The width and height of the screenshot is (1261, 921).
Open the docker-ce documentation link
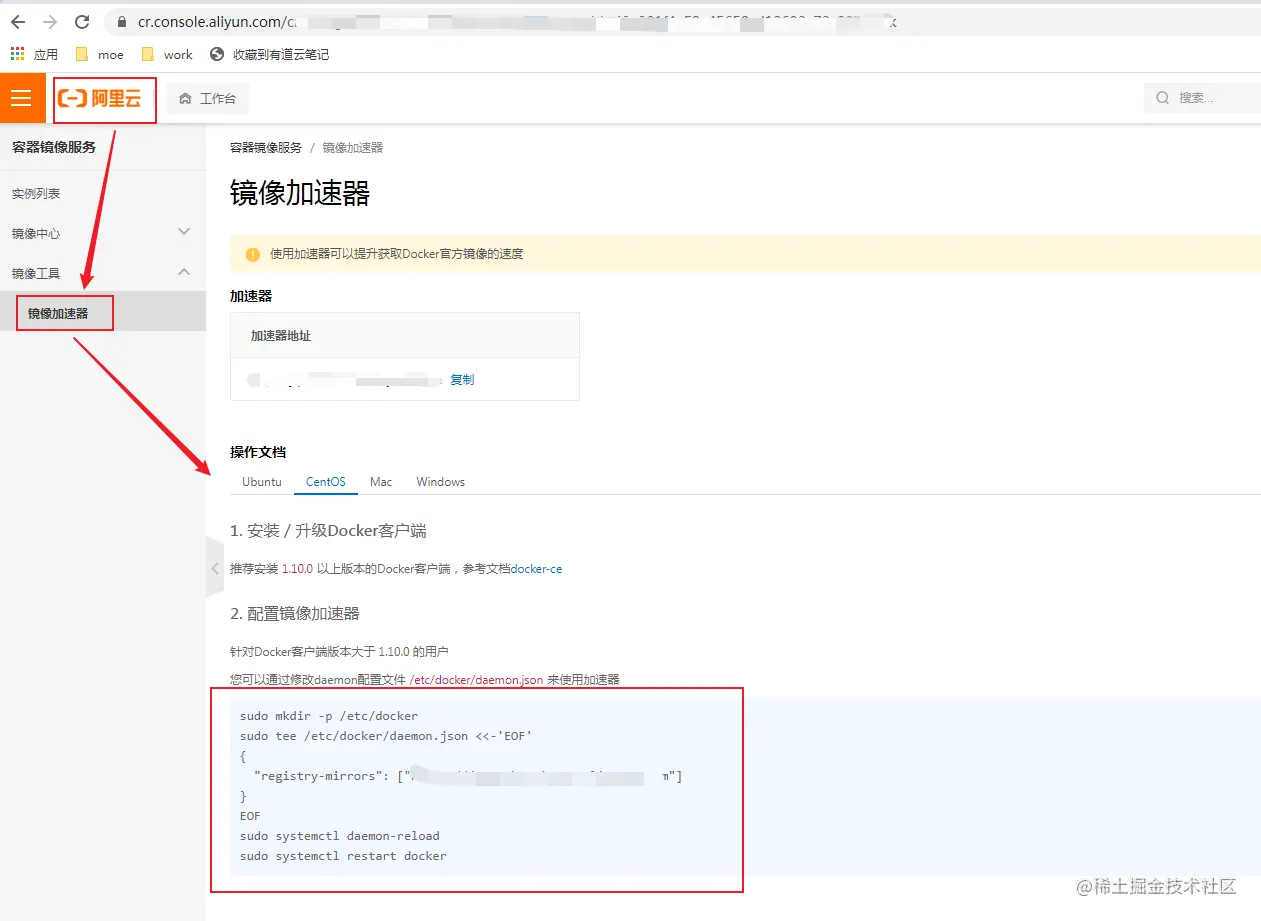536,569
